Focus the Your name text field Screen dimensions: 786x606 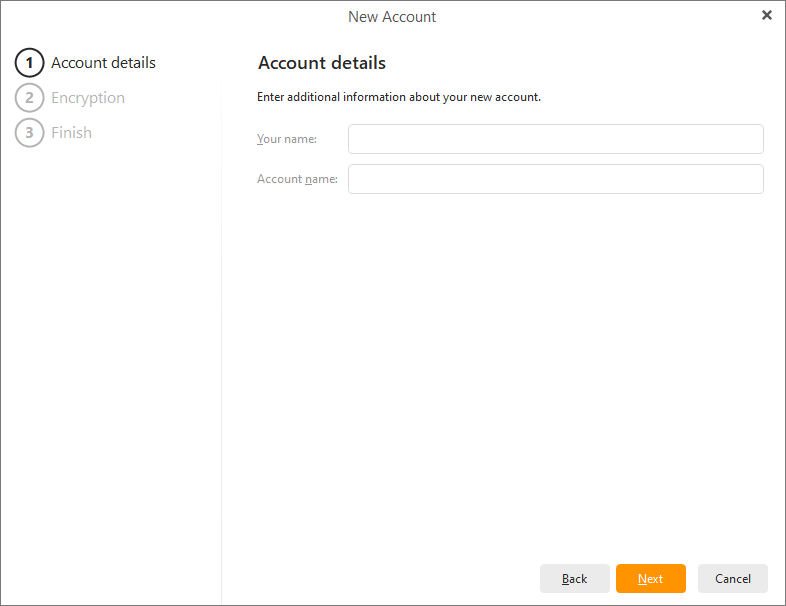555,139
